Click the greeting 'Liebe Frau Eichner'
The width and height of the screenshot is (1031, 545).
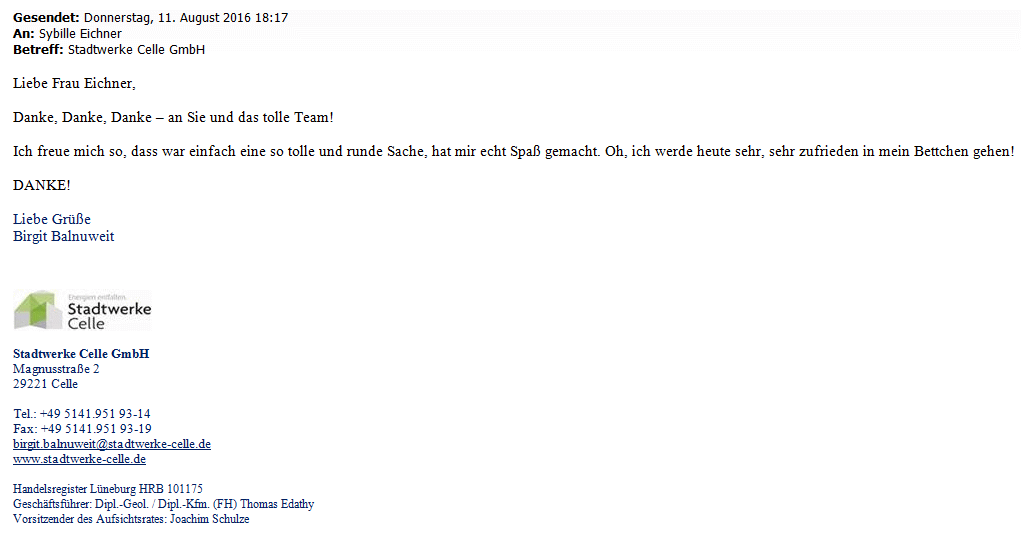pyautogui.click(x=73, y=83)
